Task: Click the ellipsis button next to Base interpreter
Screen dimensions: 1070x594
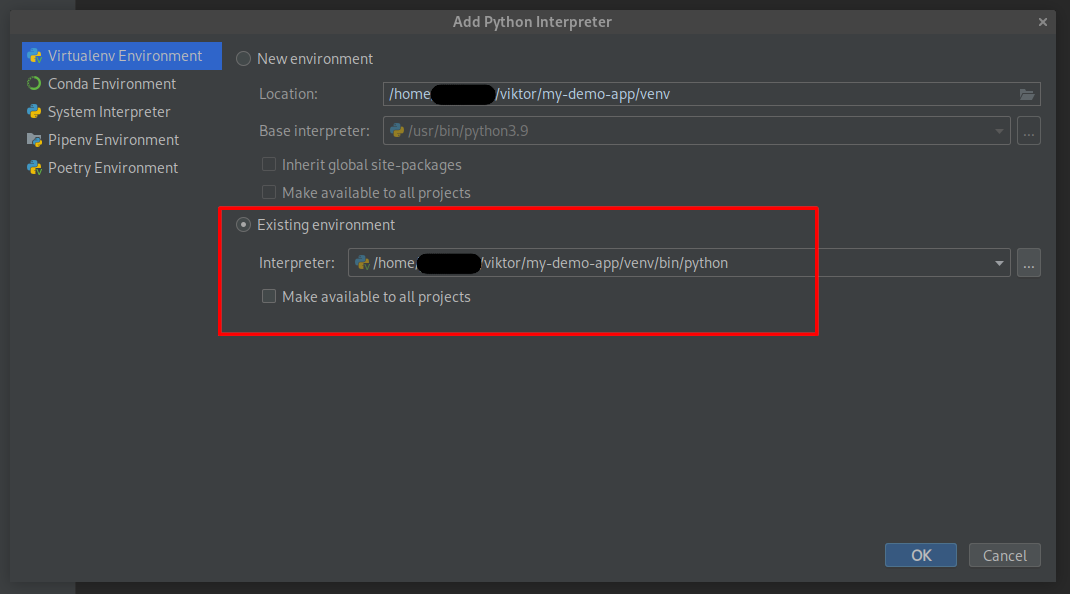Action: tap(1028, 130)
